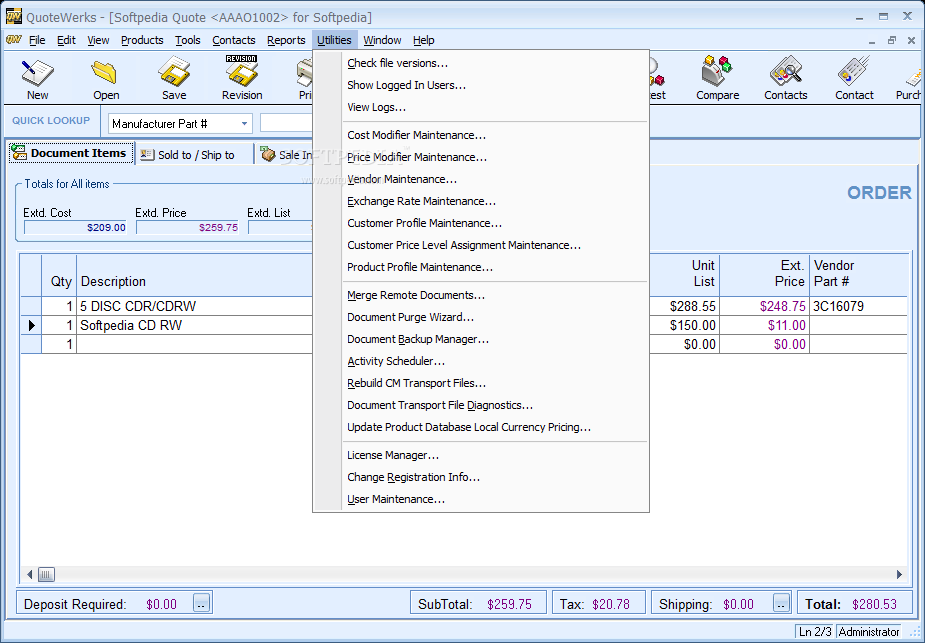Click the Sale Info tab box icon

tap(268, 154)
